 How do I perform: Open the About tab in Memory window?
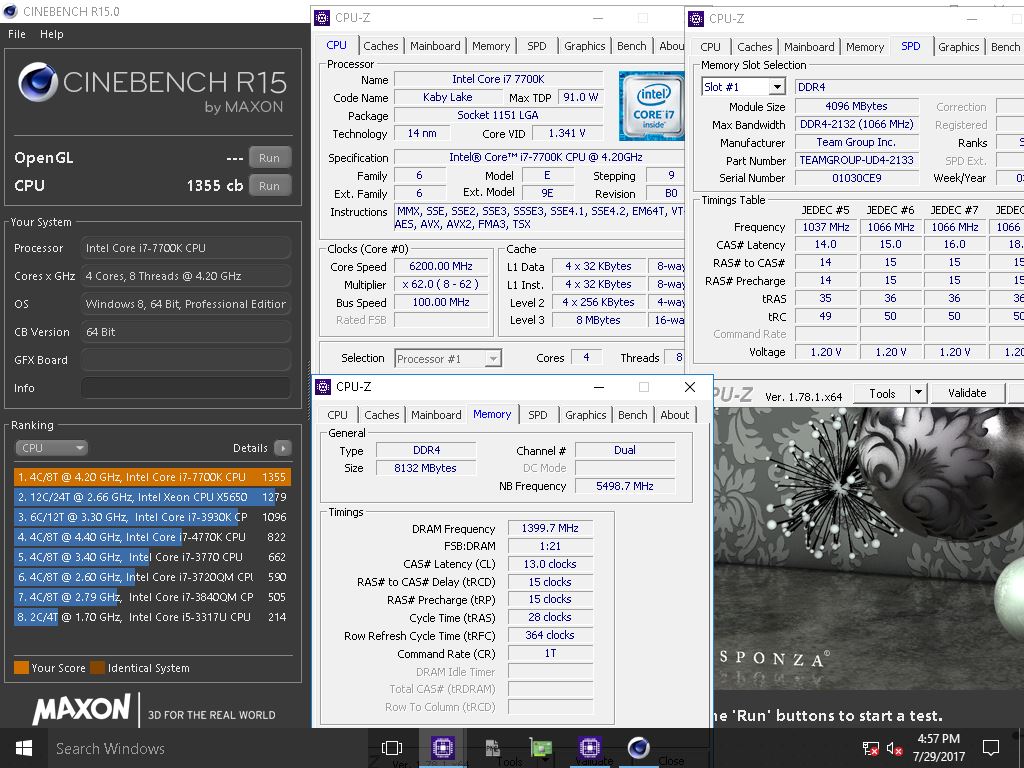[675, 415]
